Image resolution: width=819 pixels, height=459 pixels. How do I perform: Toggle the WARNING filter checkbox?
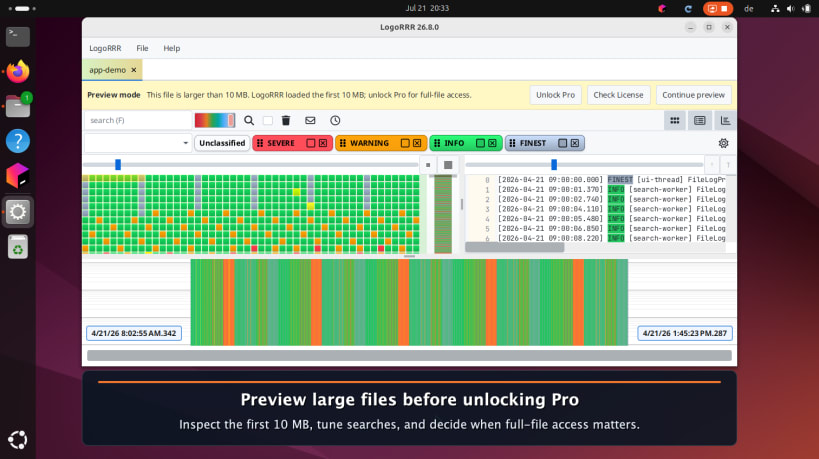[x=405, y=143]
